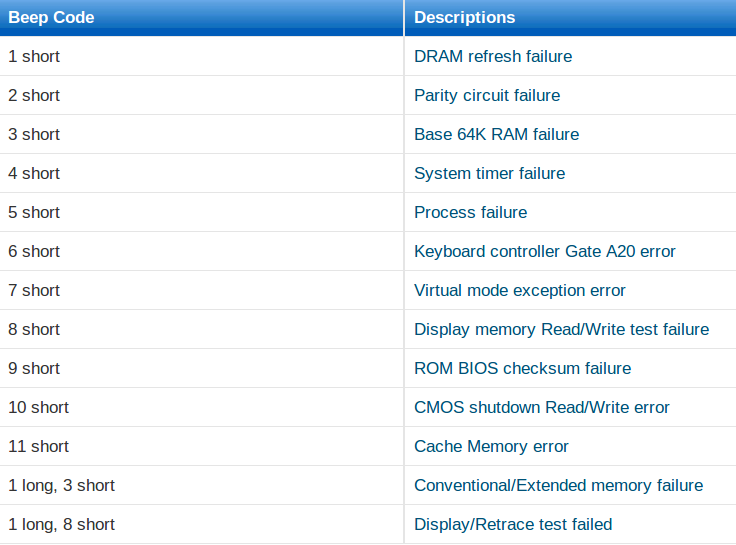This screenshot has height=545, width=736.
Task: Click the Beep Code column header
Action: [x=201, y=18]
